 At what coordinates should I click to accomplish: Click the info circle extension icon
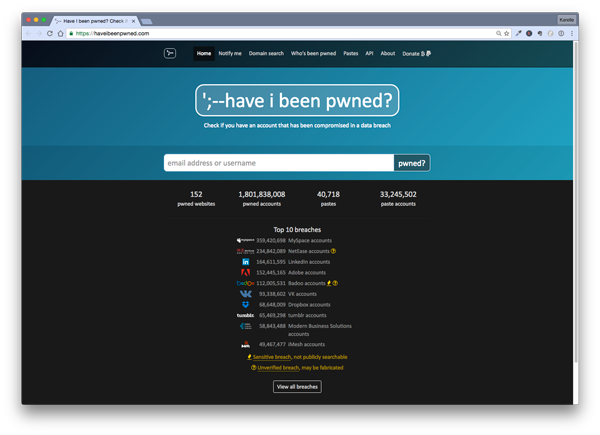(x=561, y=34)
